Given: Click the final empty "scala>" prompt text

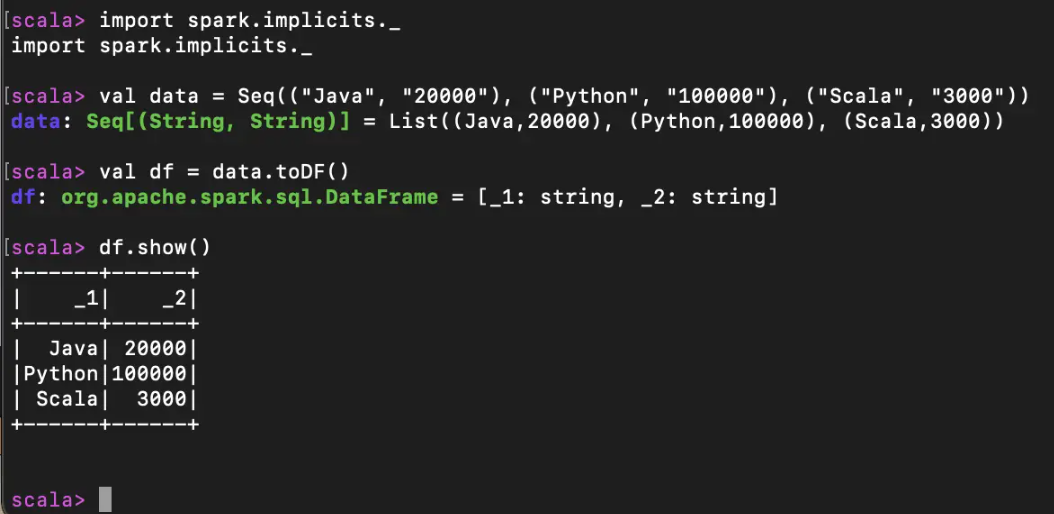Looking at the screenshot, I should point(48,499).
